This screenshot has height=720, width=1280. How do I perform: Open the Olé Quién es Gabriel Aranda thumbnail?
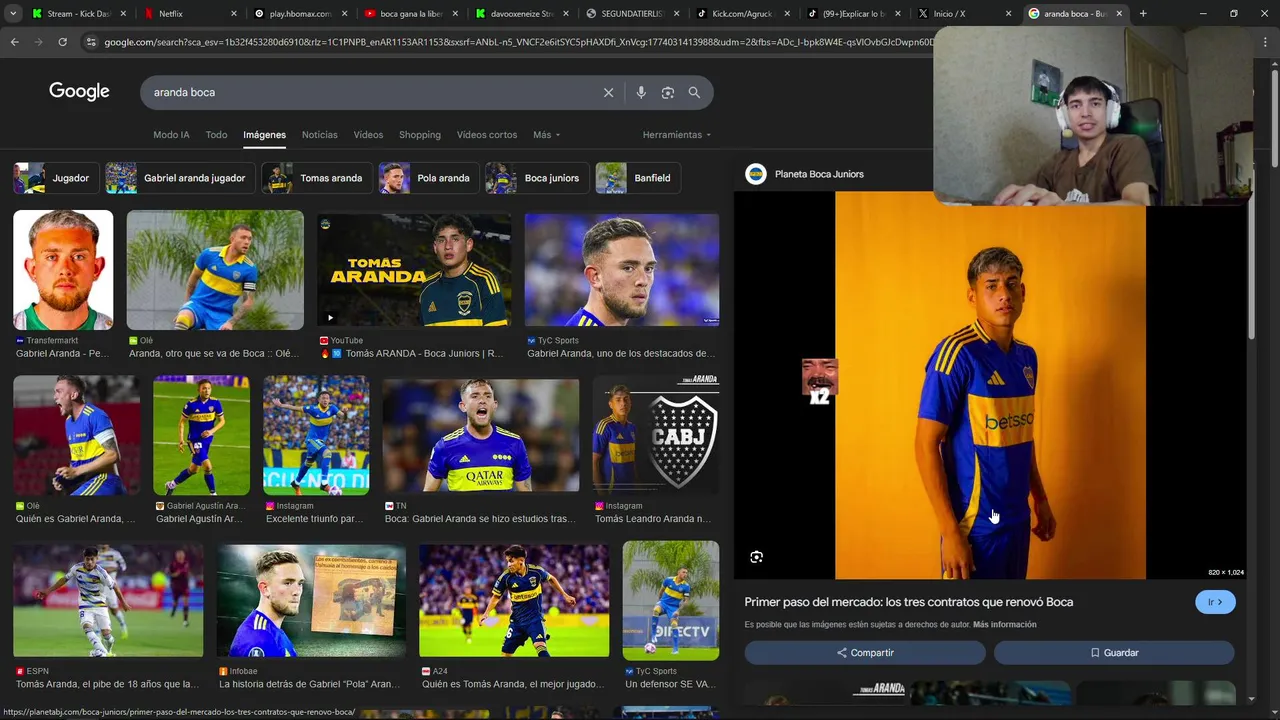(77, 435)
